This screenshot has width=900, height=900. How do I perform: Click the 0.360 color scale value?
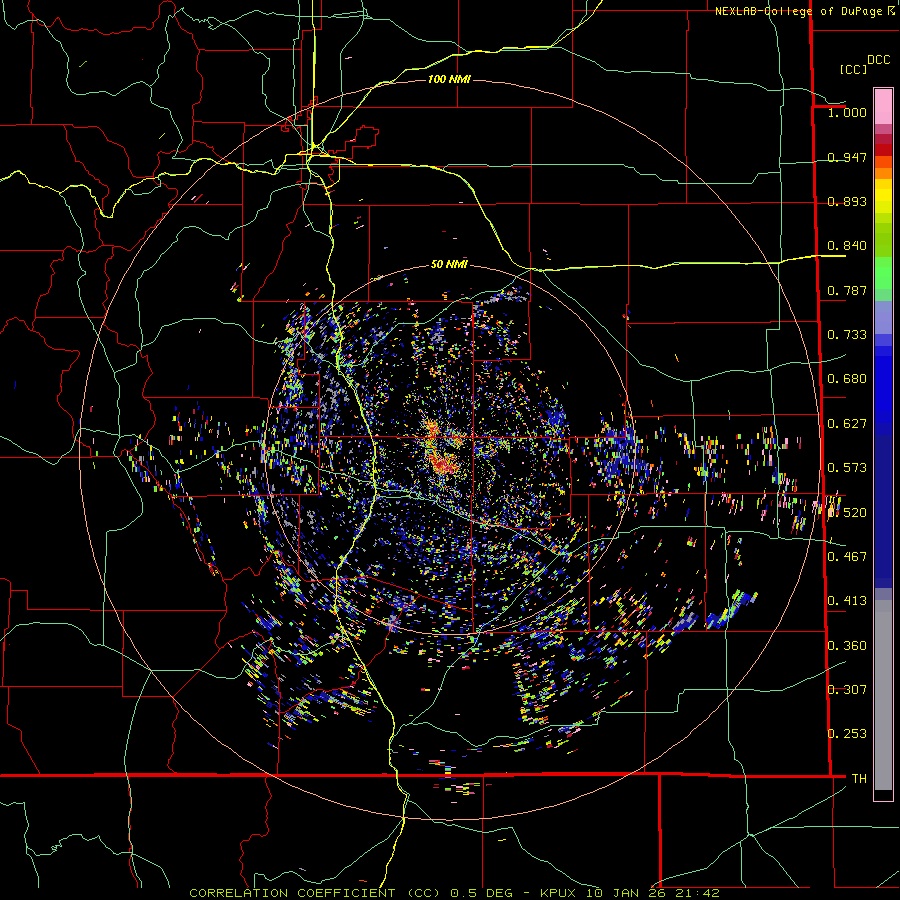(x=847, y=646)
